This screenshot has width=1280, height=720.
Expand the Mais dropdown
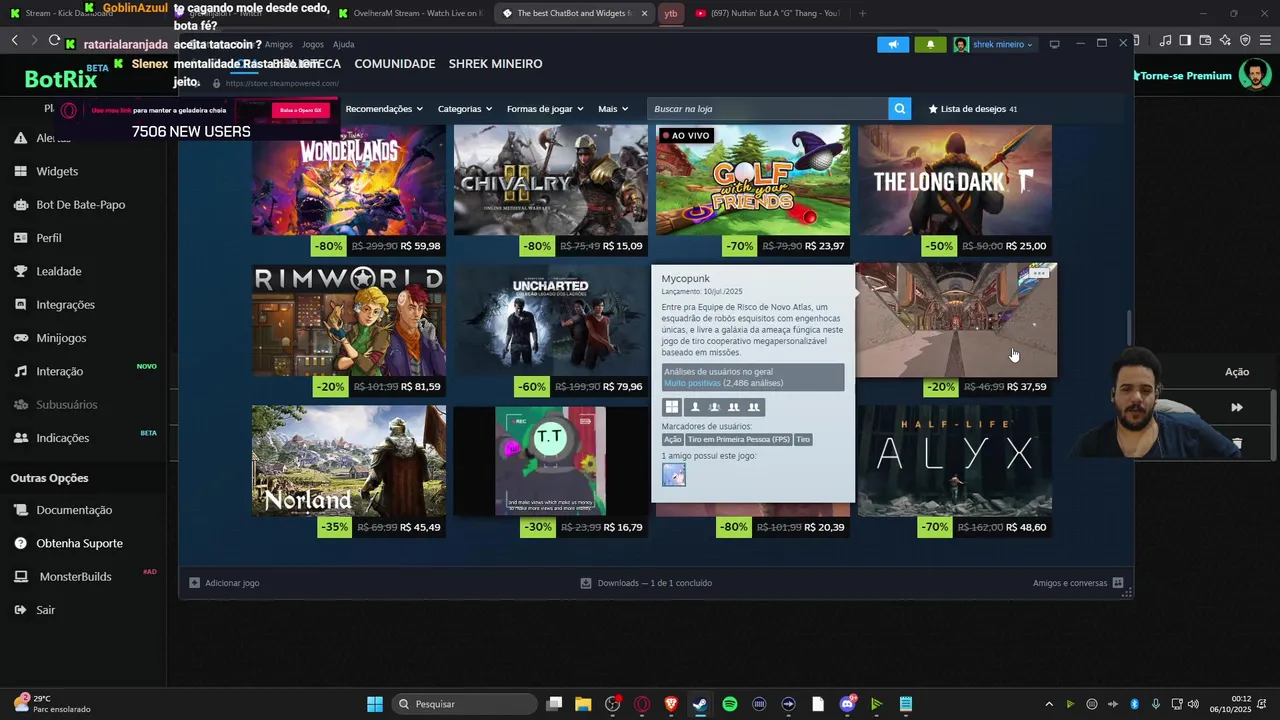tap(613, 109)
